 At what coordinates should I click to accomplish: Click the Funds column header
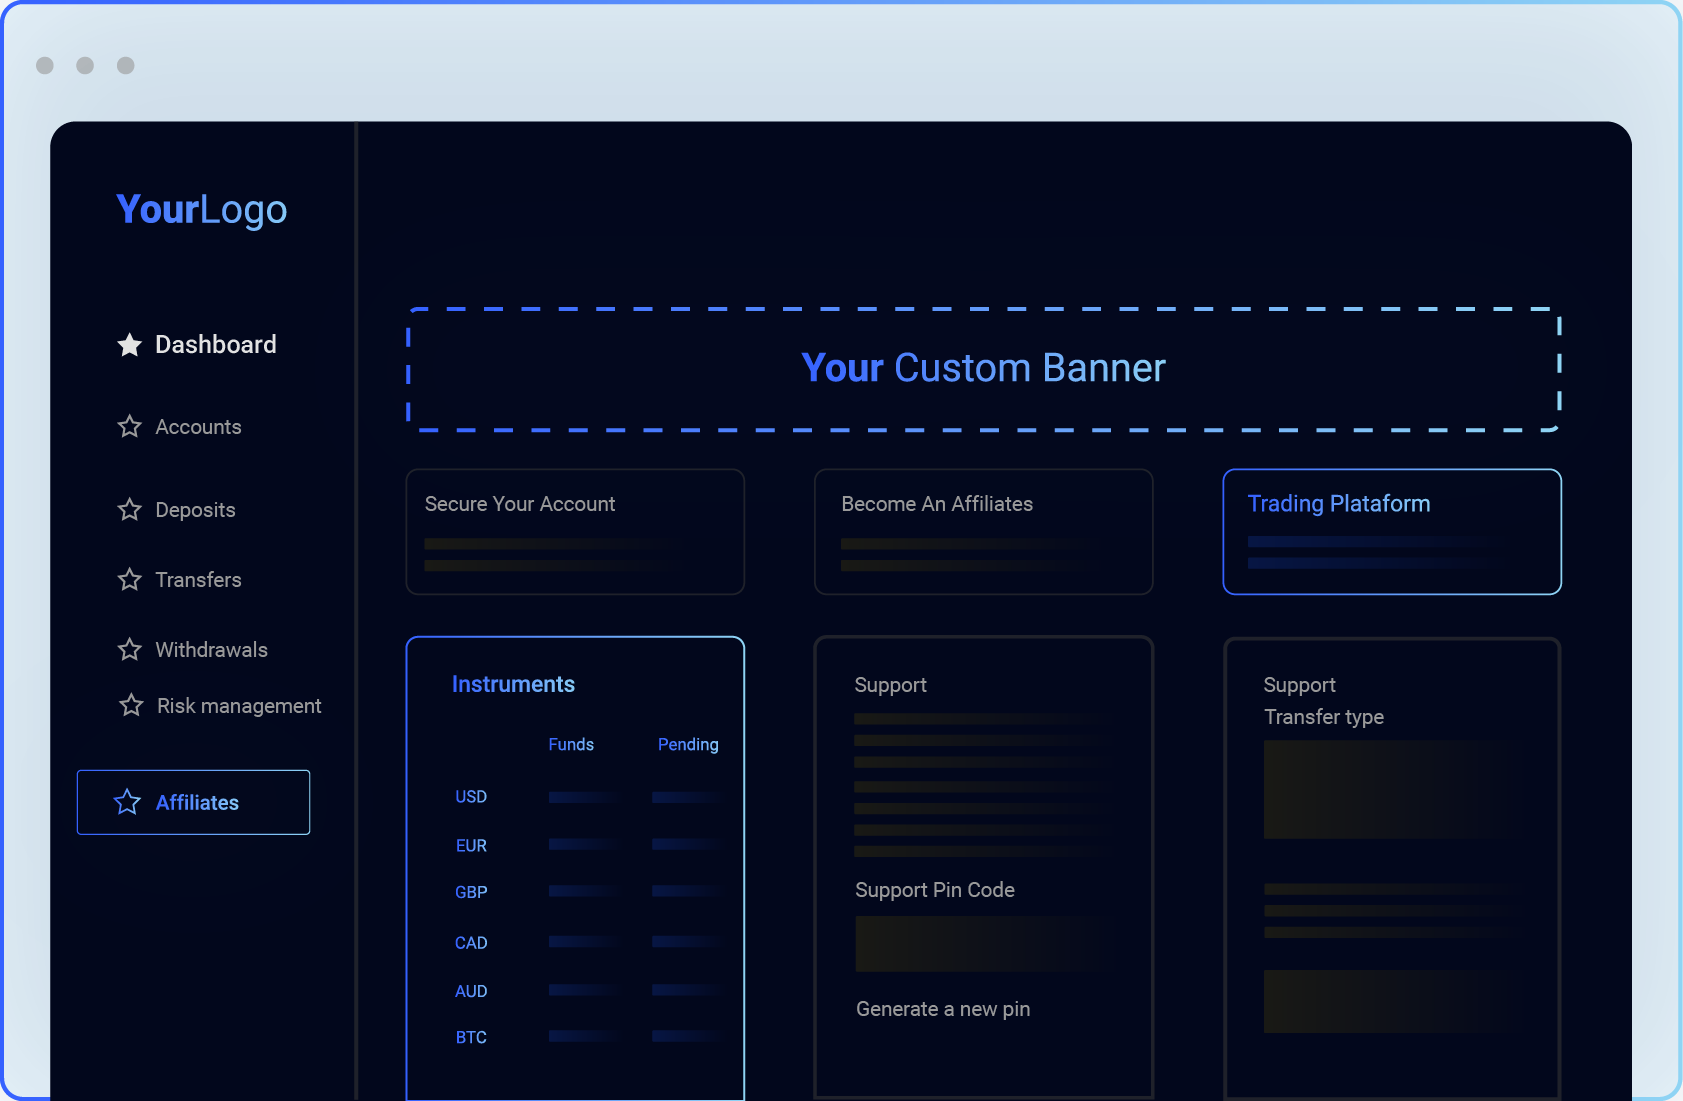tap(571, 744)
